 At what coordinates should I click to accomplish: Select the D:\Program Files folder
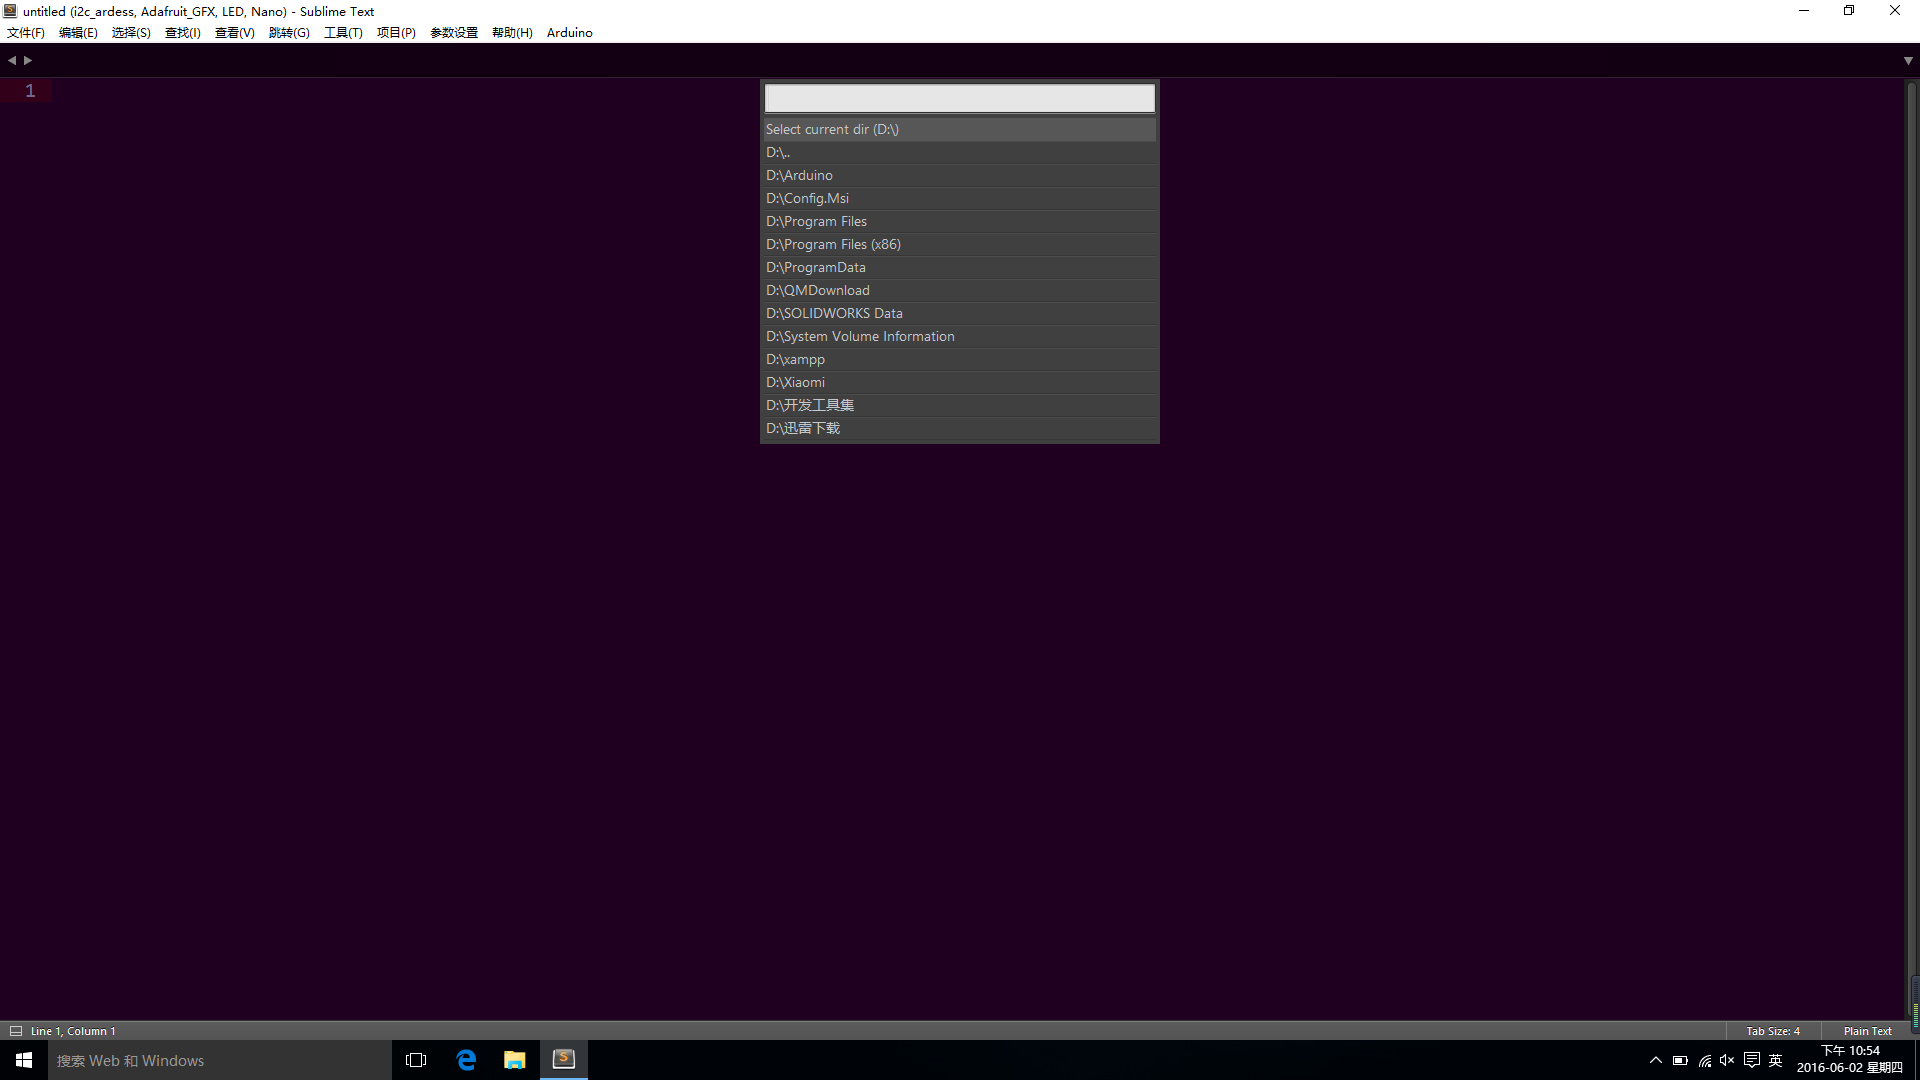click(x=960, y=221)
